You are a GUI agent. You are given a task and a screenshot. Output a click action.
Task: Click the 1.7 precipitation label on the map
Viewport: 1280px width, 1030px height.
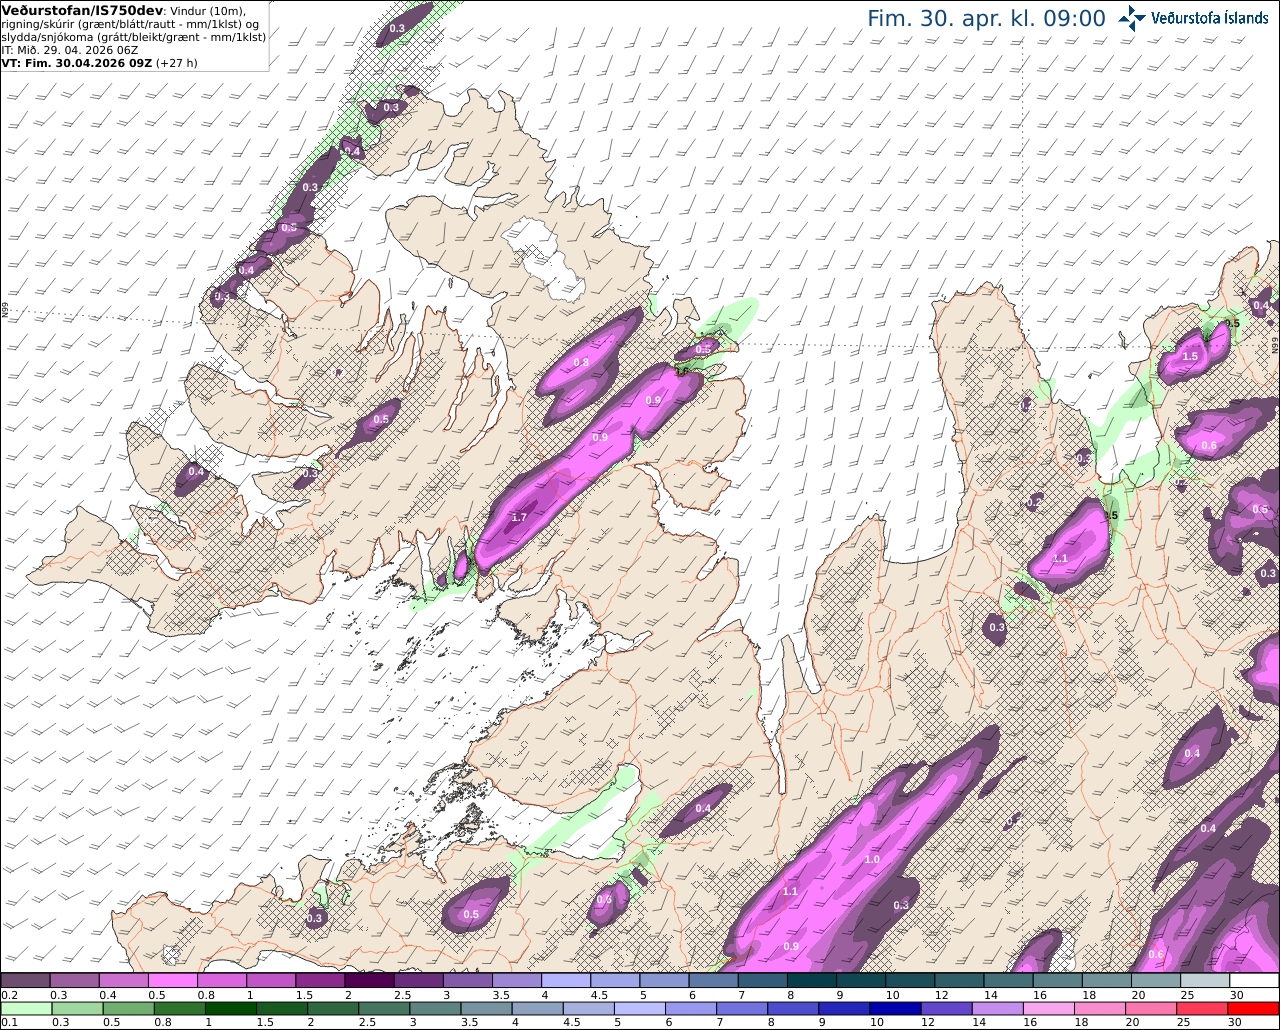pyautogui.click(x=519, y=517)
